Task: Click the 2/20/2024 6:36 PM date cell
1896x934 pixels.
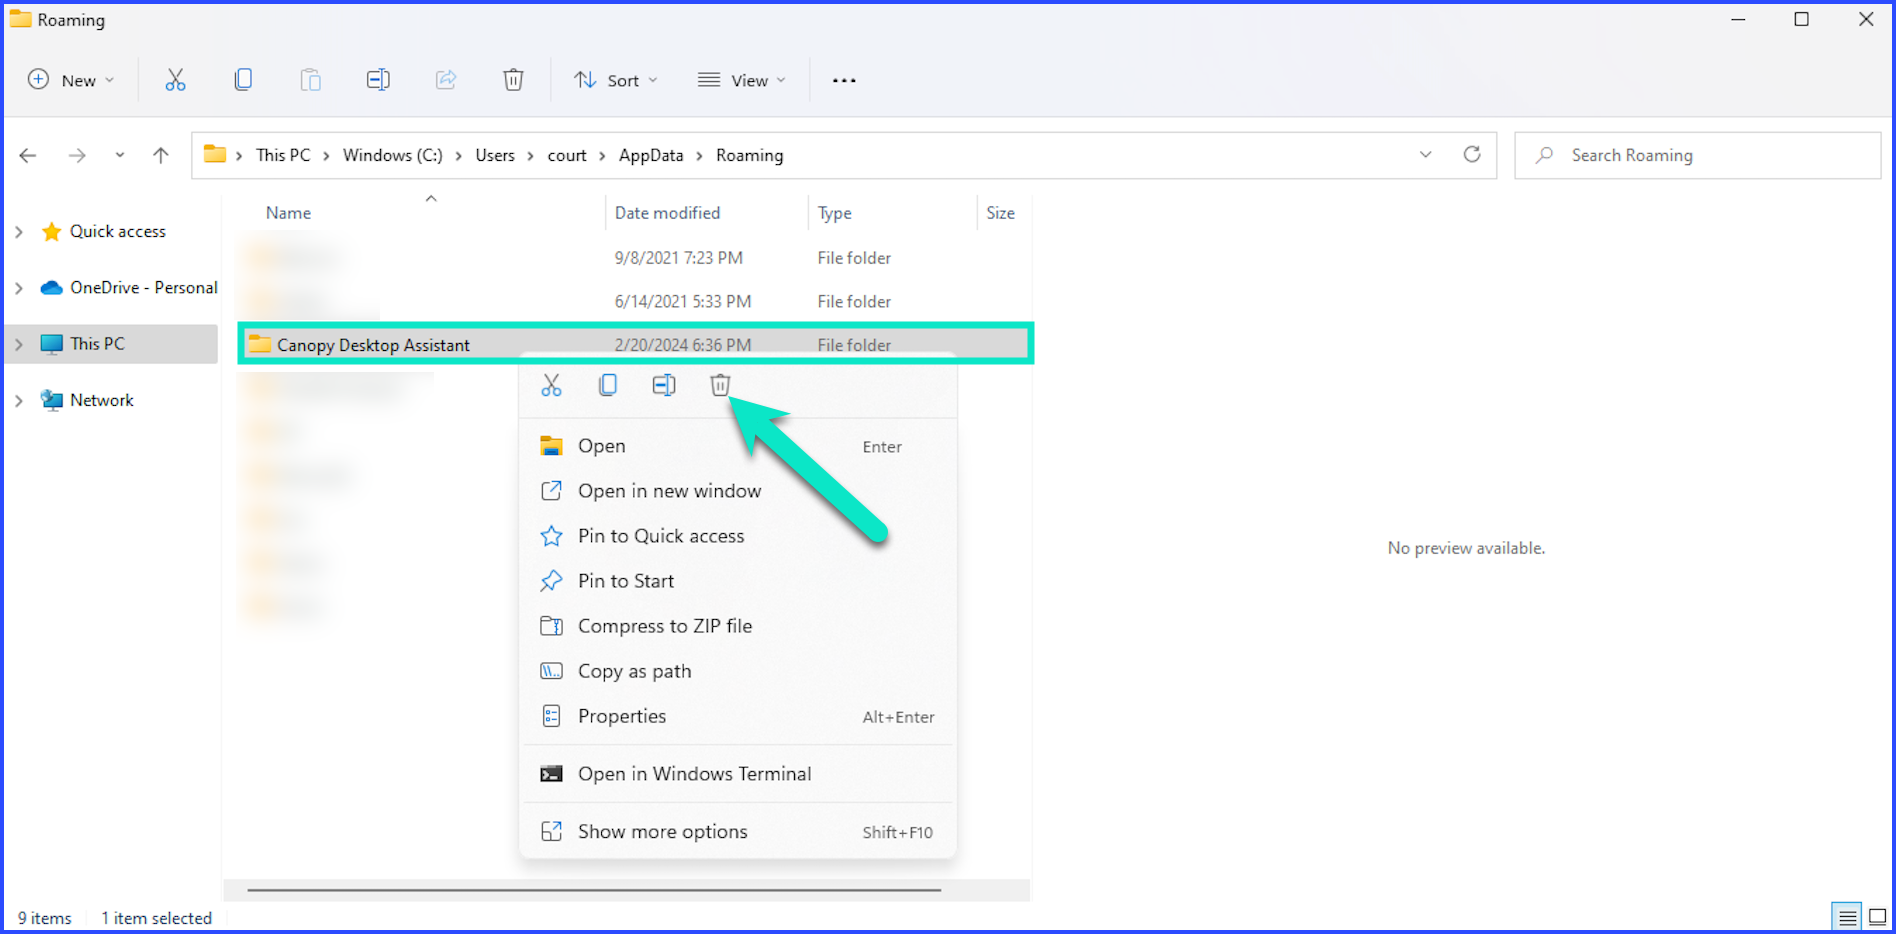Action: 683,345
